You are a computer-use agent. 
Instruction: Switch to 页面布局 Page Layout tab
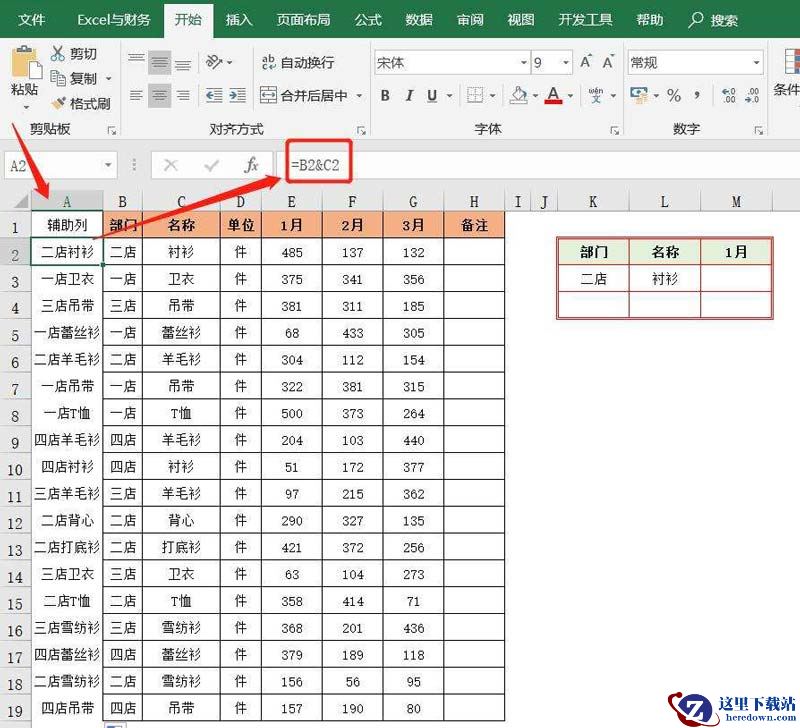(304, 20)
